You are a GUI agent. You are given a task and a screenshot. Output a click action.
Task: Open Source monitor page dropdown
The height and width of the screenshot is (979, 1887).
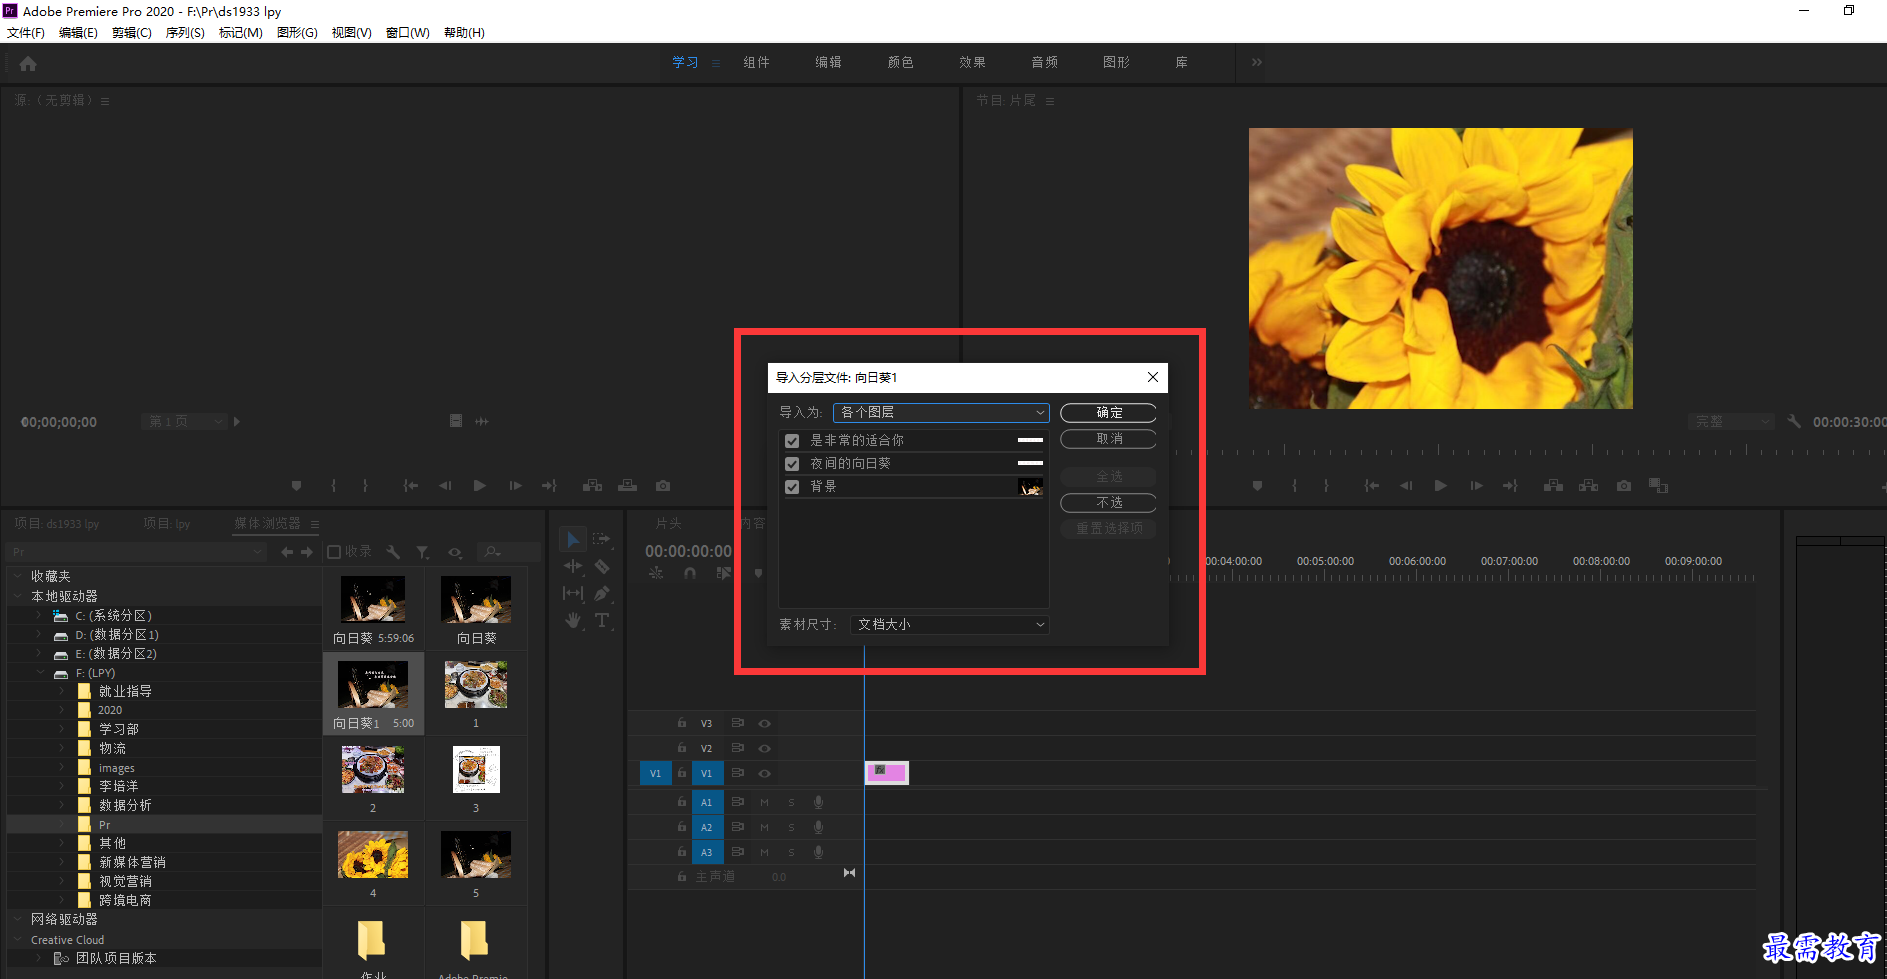click(184, 422)
